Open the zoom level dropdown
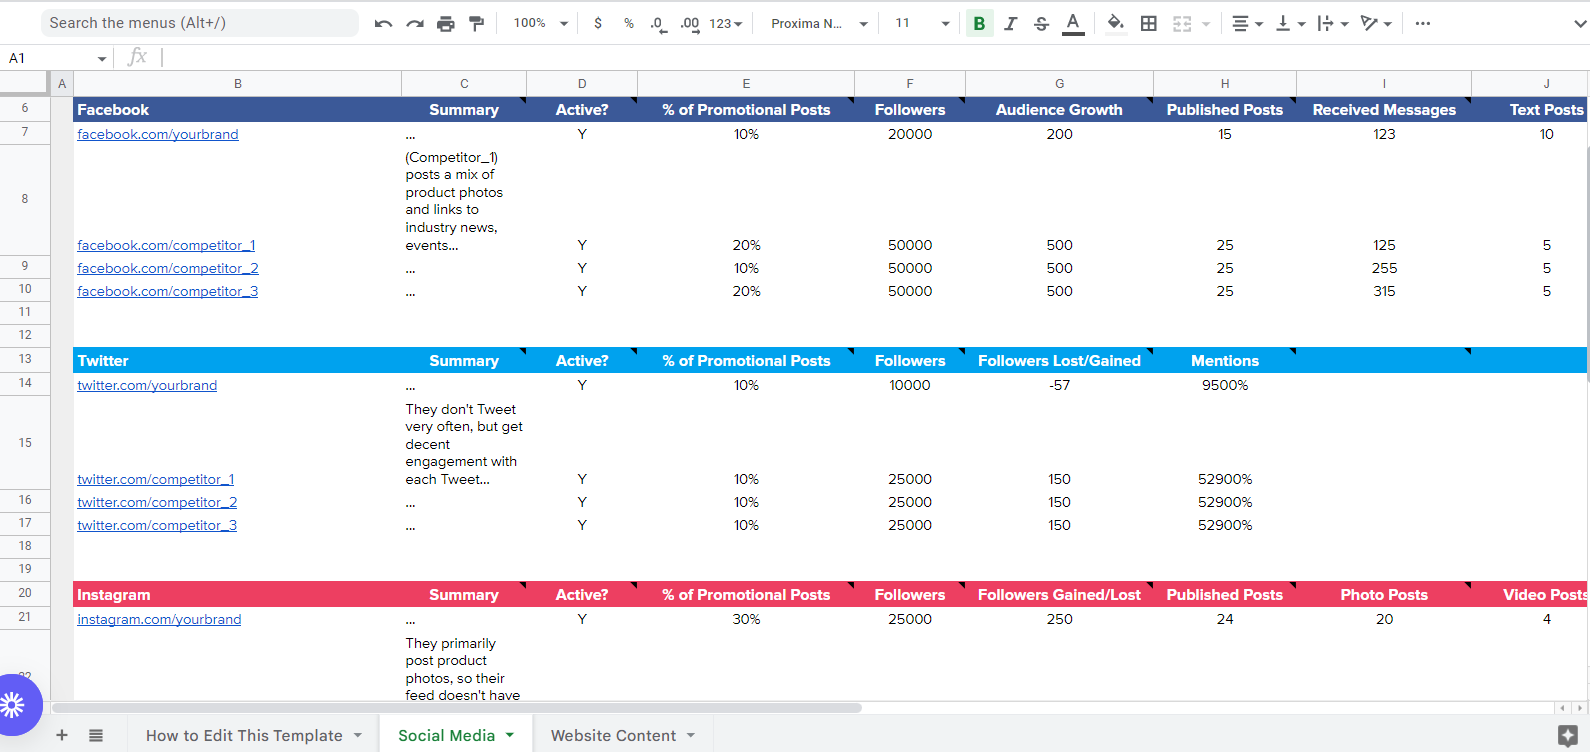 (x=541, y=23)
